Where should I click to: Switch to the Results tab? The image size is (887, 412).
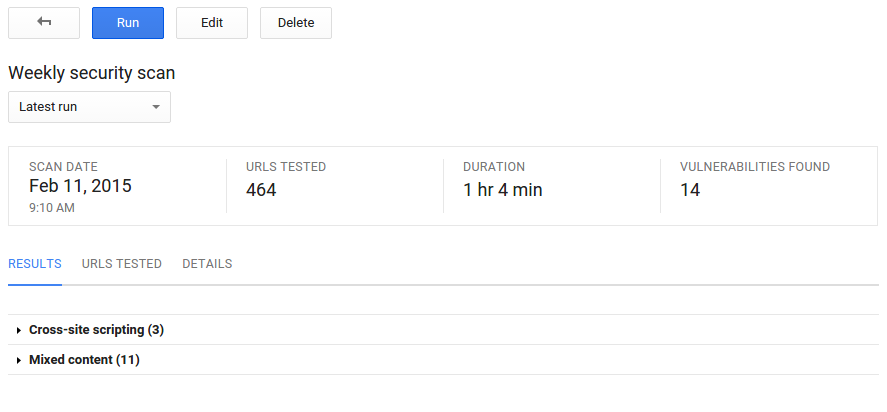pos(35,264)
